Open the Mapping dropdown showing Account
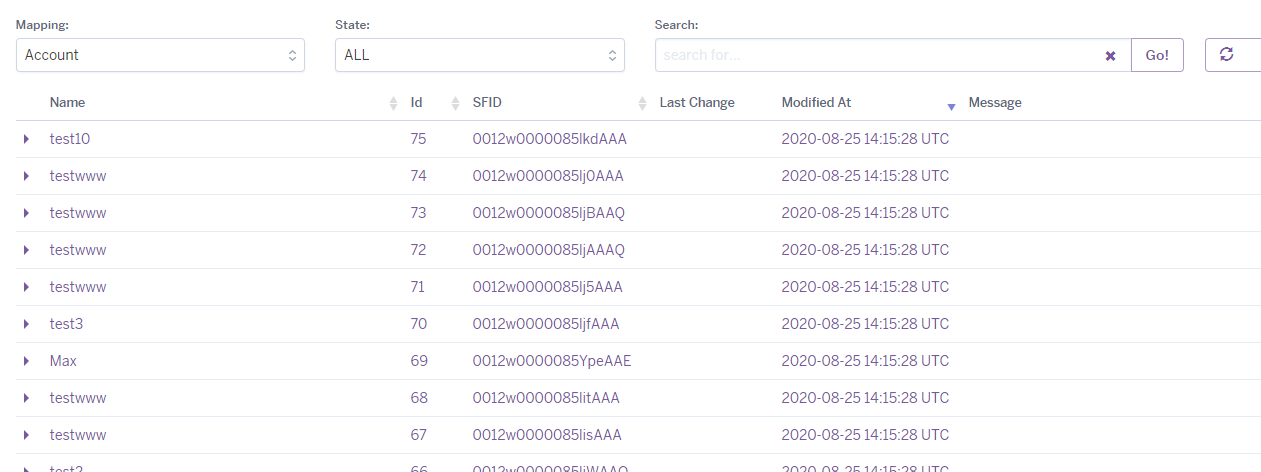The width and height of the screenshot is (1261, 472). tap(160, 55)
